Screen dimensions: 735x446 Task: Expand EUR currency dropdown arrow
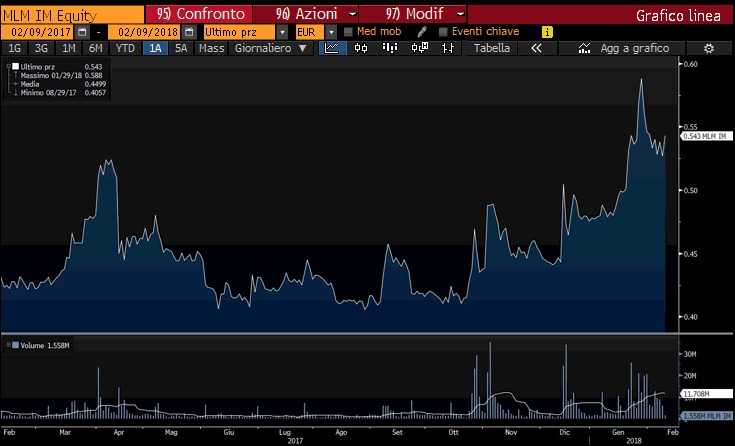tap(331, 32)
